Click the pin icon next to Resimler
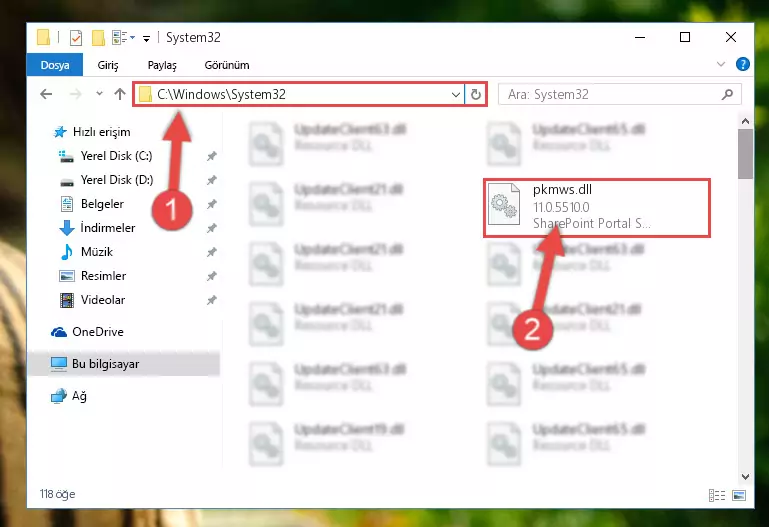 [x=211, y=276]
